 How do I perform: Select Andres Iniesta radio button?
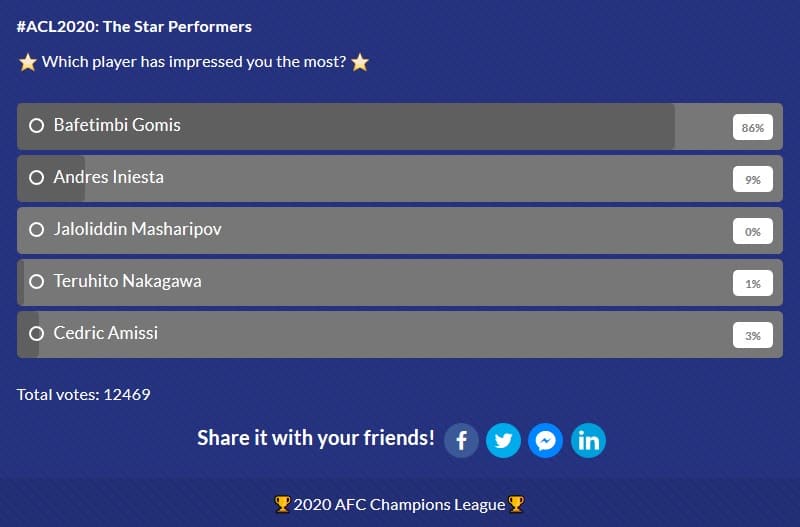pos(36,178)
